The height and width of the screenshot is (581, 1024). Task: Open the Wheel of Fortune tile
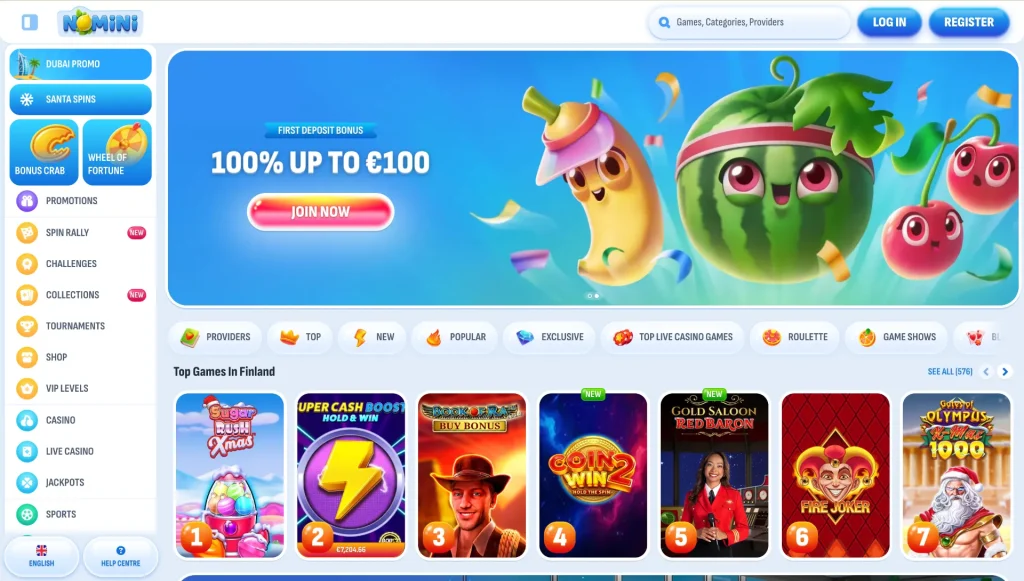tap(117, 152)
